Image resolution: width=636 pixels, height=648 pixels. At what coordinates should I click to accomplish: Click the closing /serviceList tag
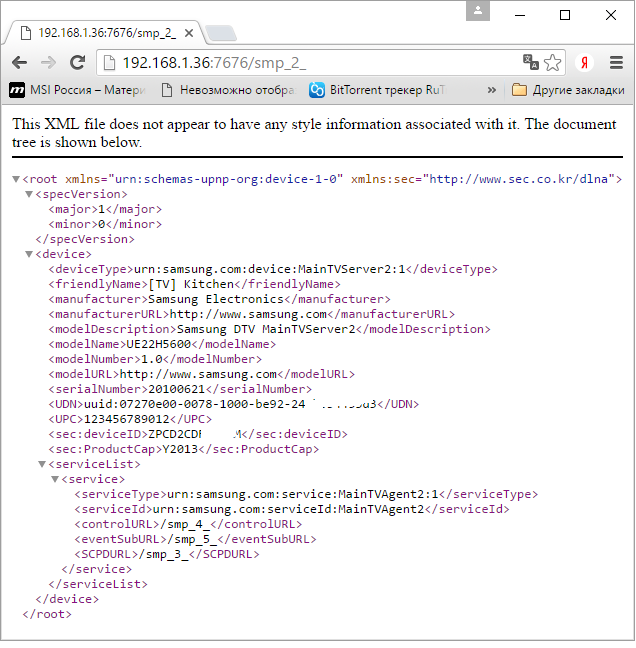(x=98, y=584)
